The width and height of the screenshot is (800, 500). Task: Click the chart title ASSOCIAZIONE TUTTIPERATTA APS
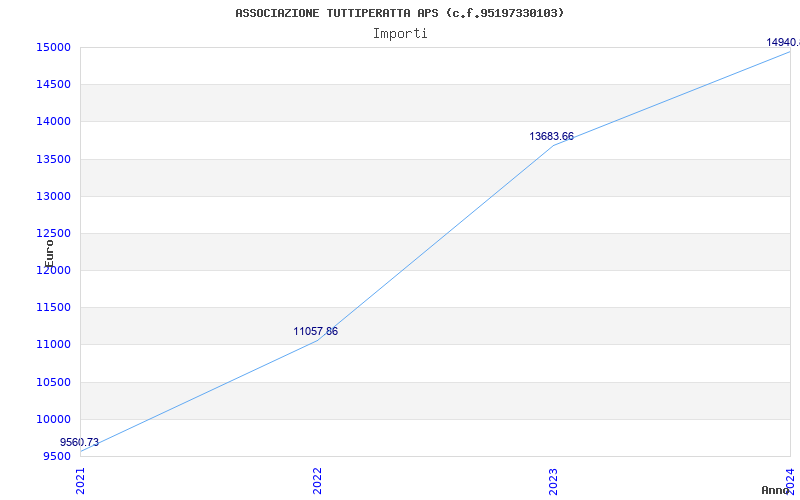coord(399,13)
